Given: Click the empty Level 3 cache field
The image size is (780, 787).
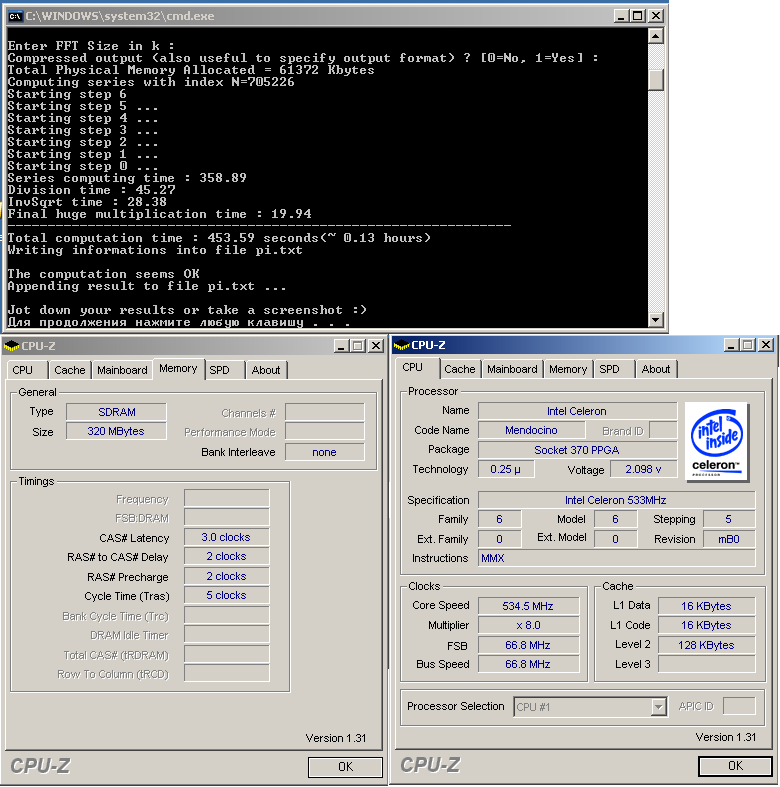Looking at the screenshot, I should tap(707, 664).
